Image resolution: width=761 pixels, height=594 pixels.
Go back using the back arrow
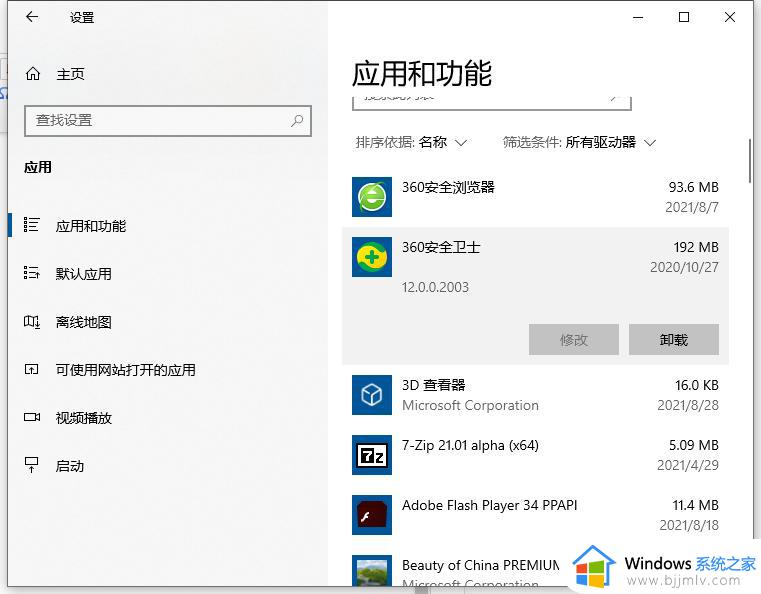pos(32,17)
